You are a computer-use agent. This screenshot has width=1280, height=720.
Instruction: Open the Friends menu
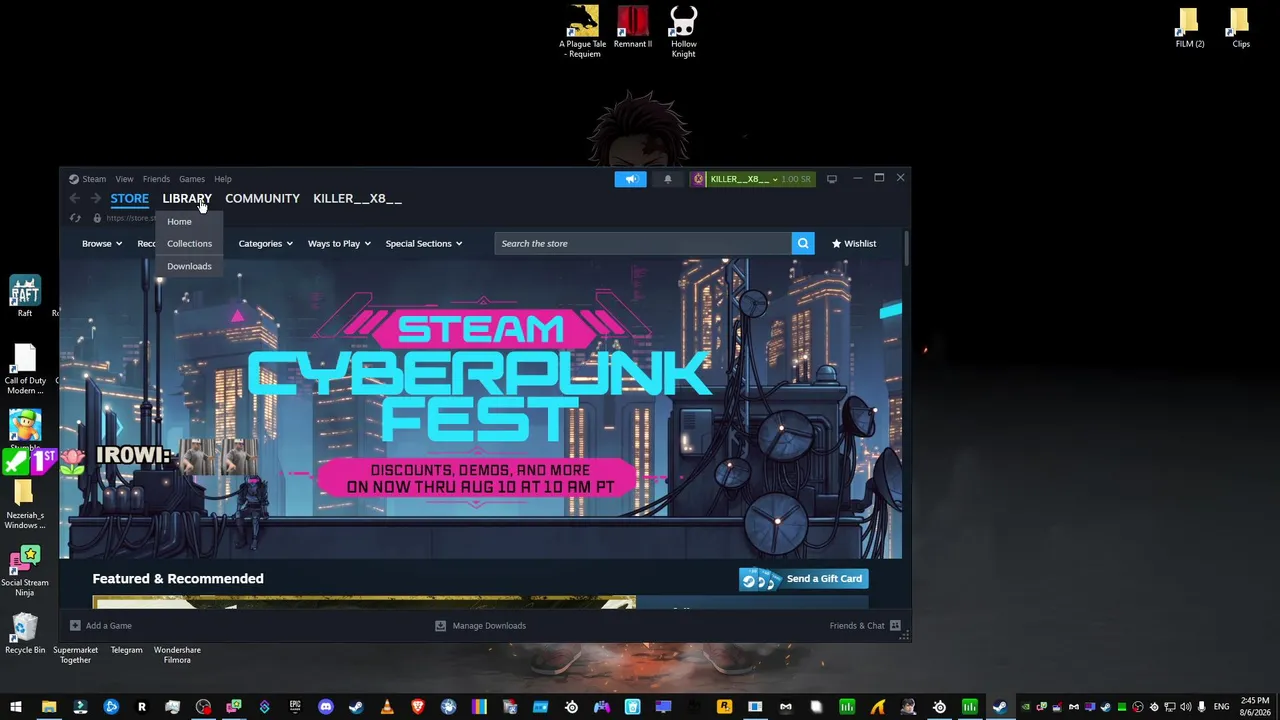click(156, 179)
